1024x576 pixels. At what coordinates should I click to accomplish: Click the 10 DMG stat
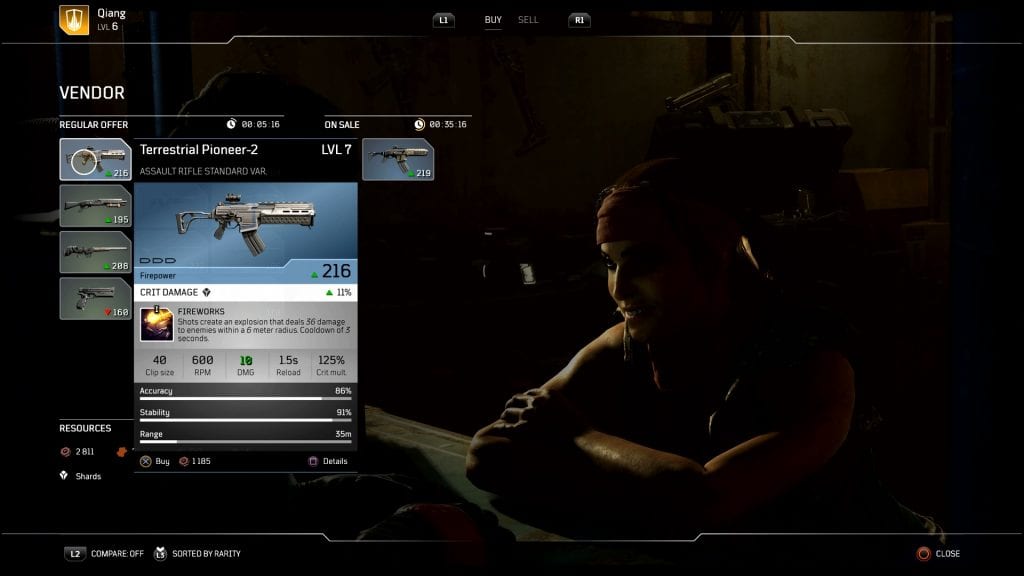246,365
